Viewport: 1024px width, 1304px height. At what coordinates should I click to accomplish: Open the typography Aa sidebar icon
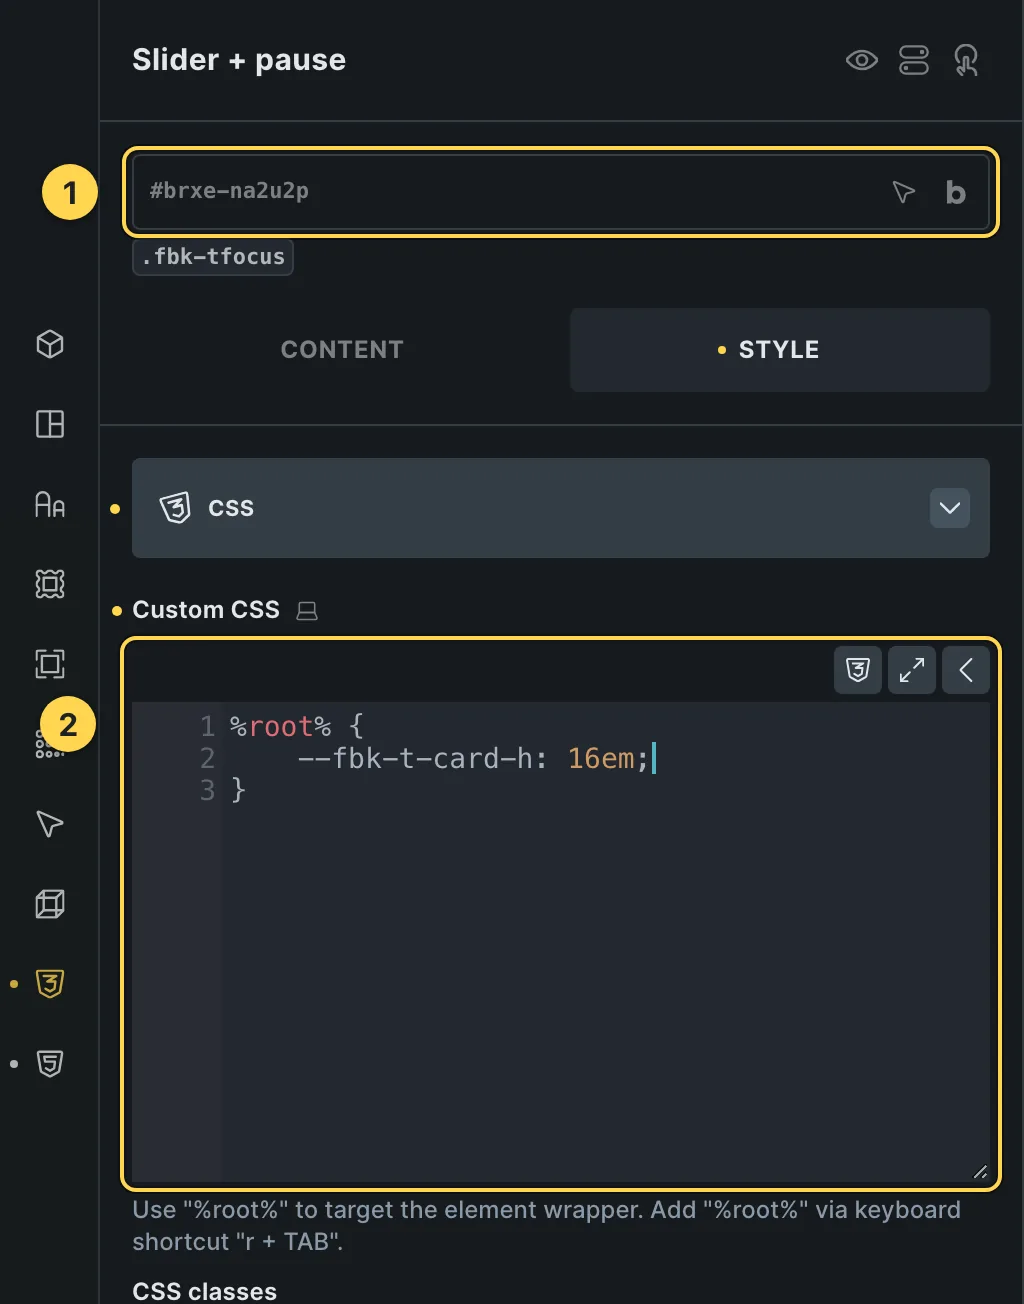[x=50, y=504]
